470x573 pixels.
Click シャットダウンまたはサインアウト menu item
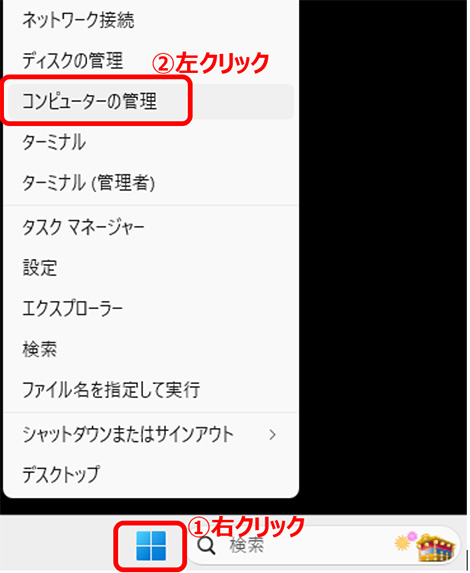151,435
